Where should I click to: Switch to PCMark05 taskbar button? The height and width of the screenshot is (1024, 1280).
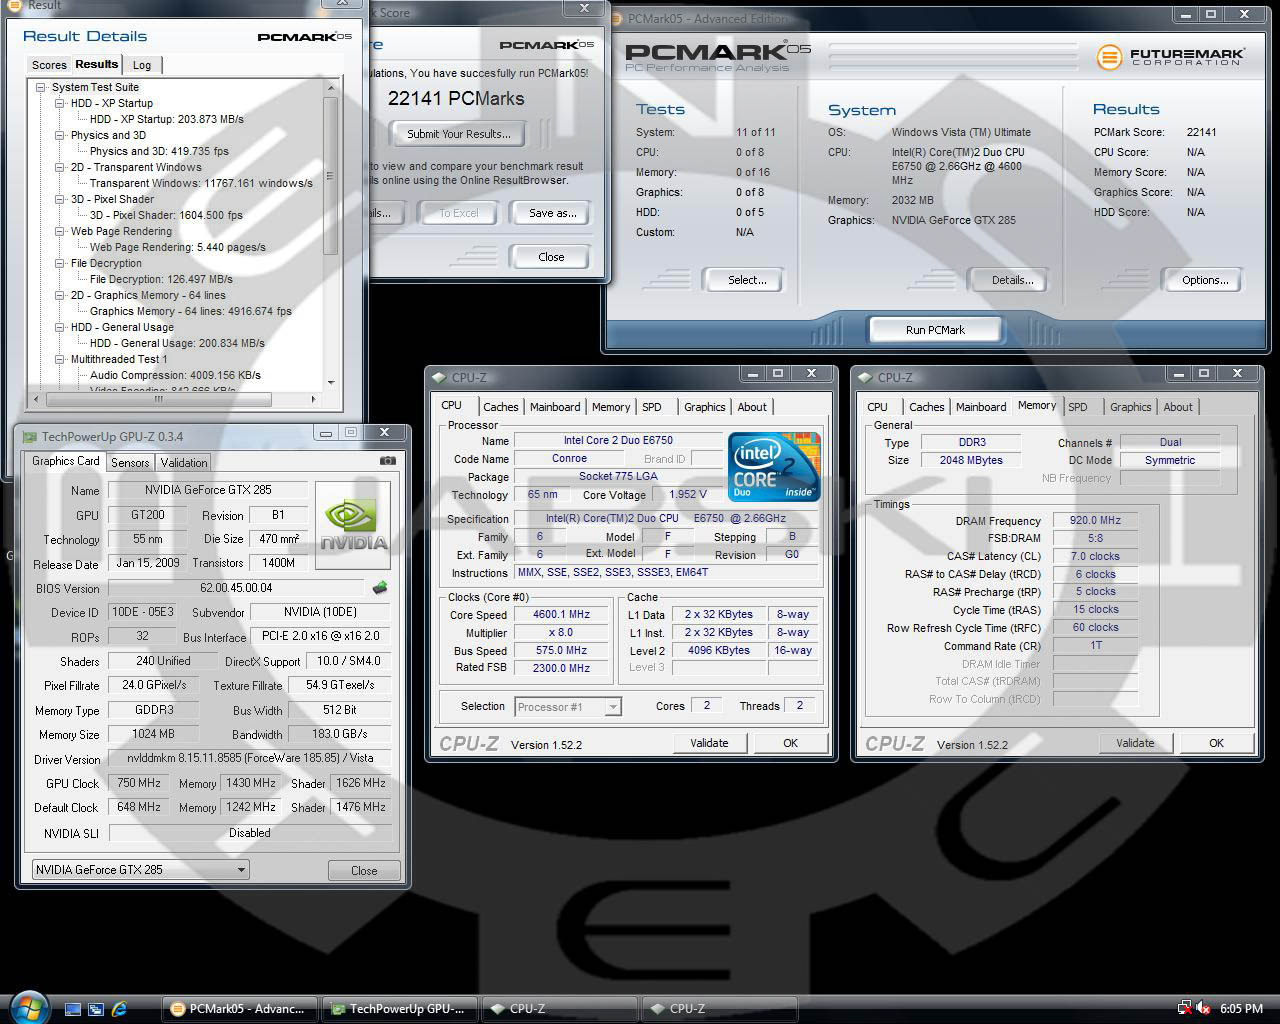pyautogui.click(x=241, y=1009)
